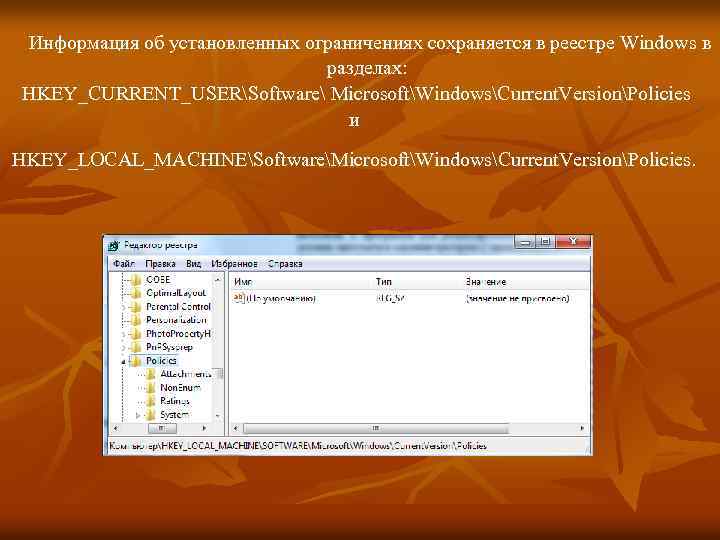The width and height of the screenshot is (720, 540).
Task: Expand the PnPSysprep key
Action: (123, 348)
